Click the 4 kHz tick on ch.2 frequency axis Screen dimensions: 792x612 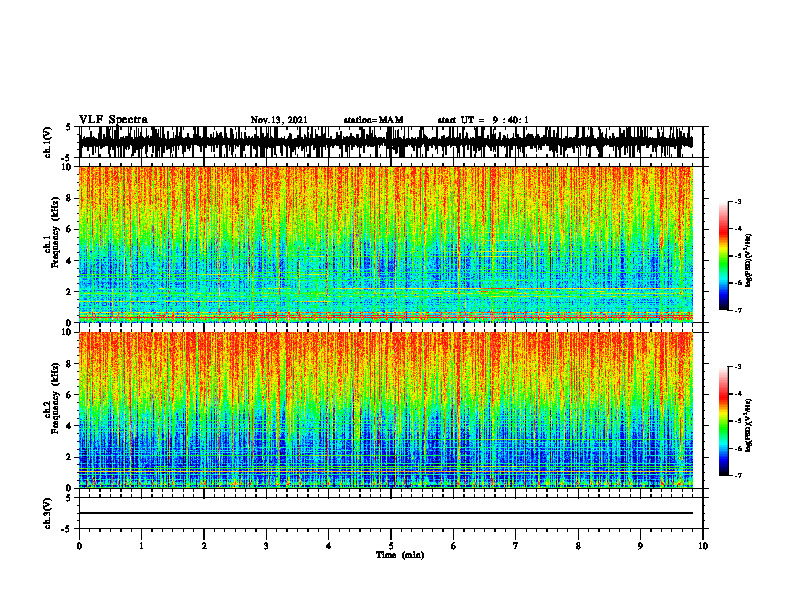click(x=69, y=426)
